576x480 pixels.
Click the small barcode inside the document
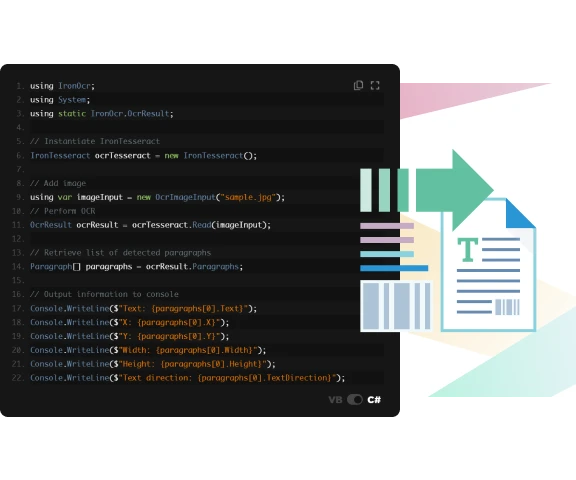point(507,307)
